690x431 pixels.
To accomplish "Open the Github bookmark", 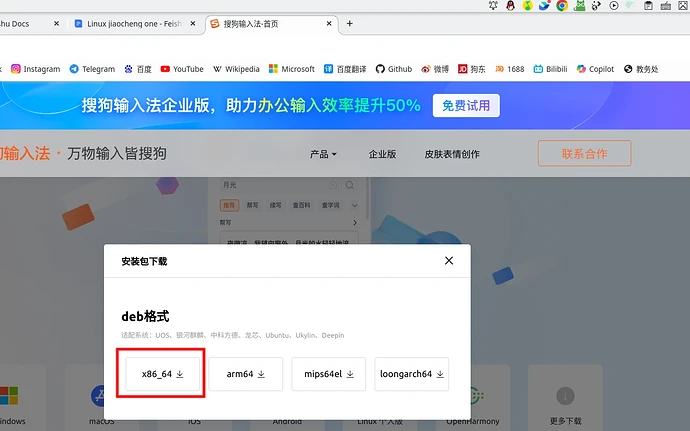I will [x=393, y=69].
